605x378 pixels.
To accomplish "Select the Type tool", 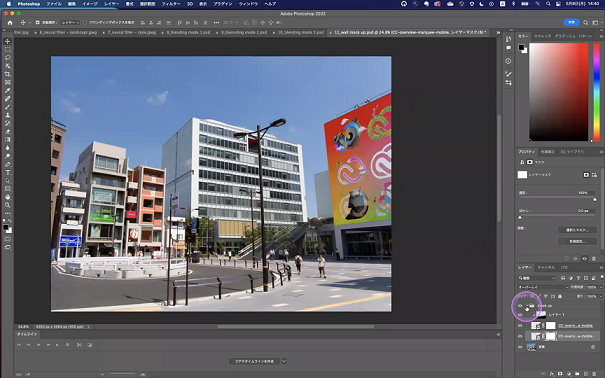I will pos(8,172).
